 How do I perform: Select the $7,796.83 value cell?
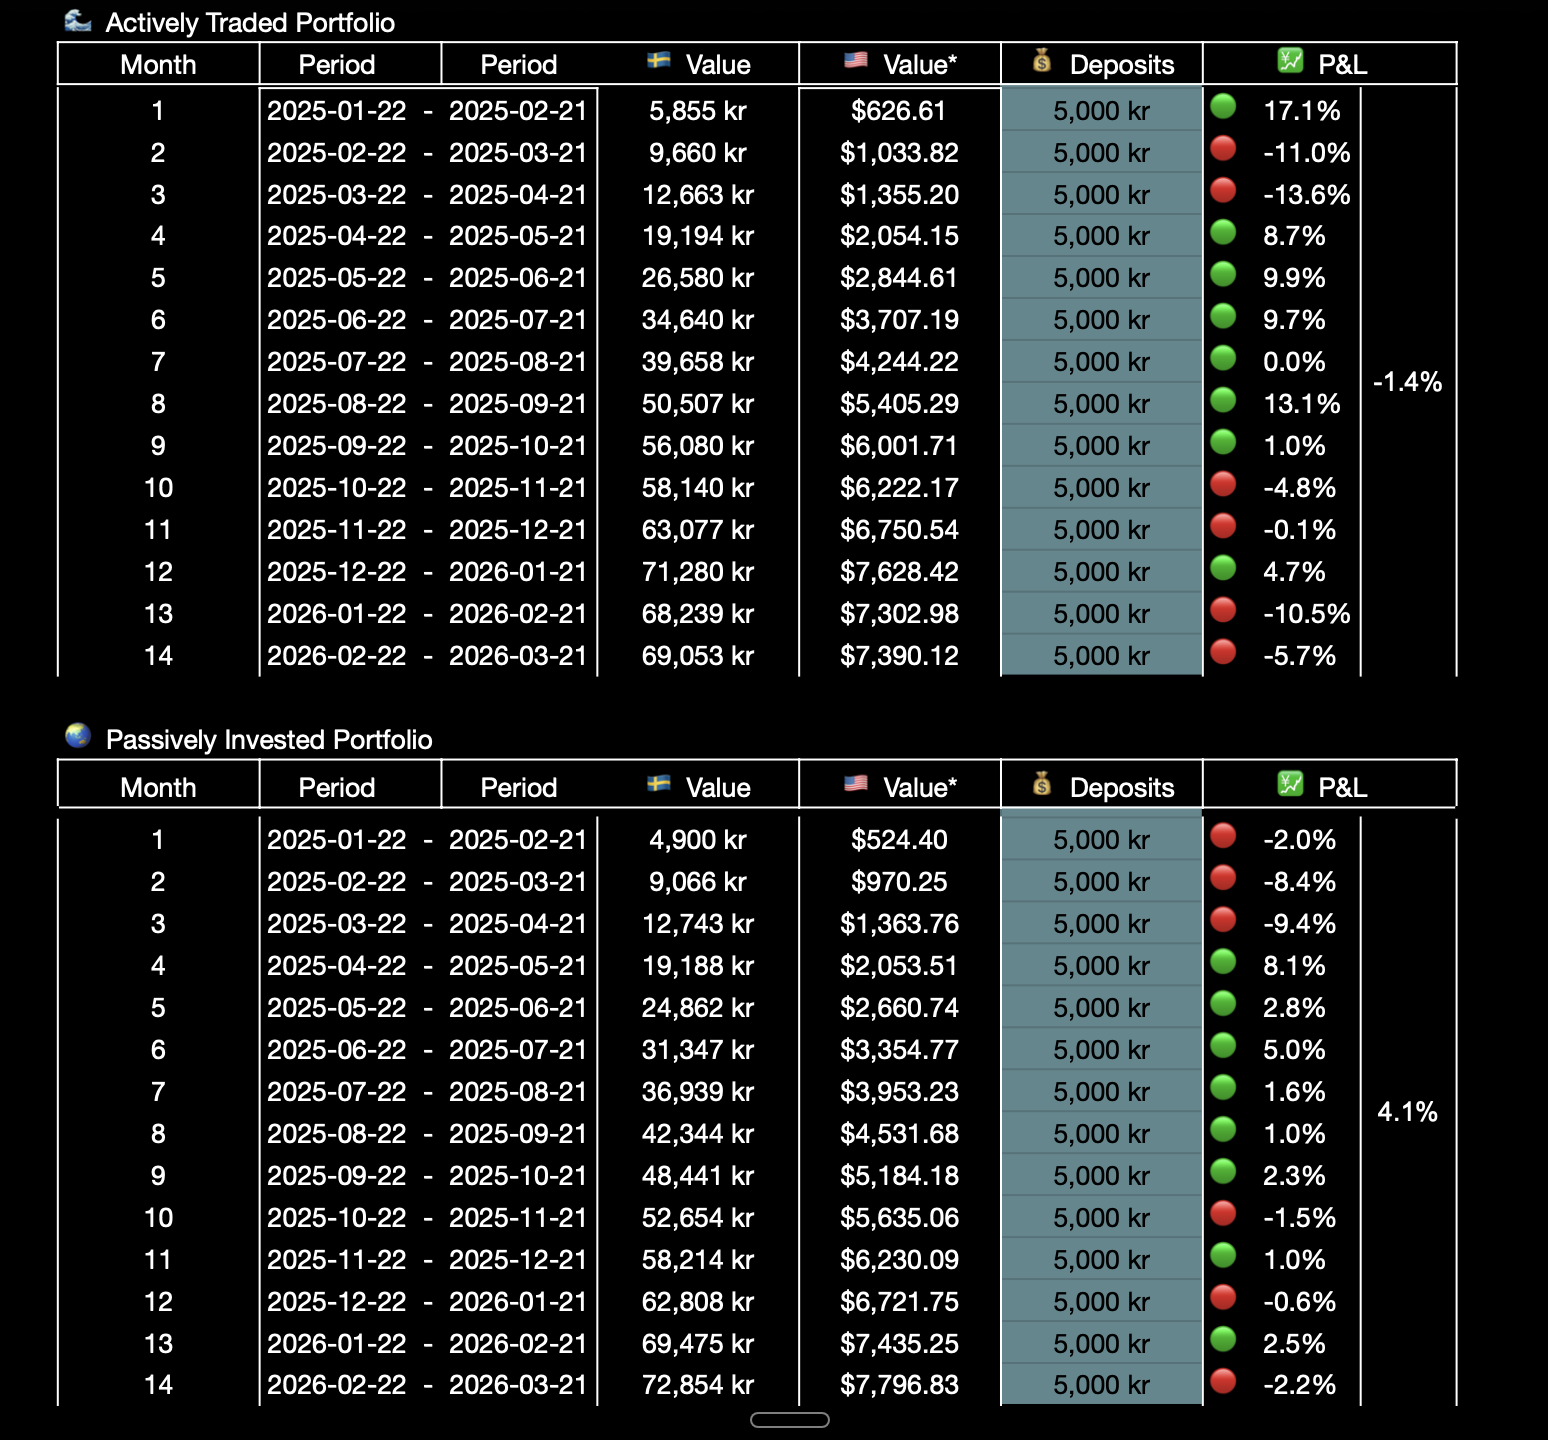(899, 1385)
